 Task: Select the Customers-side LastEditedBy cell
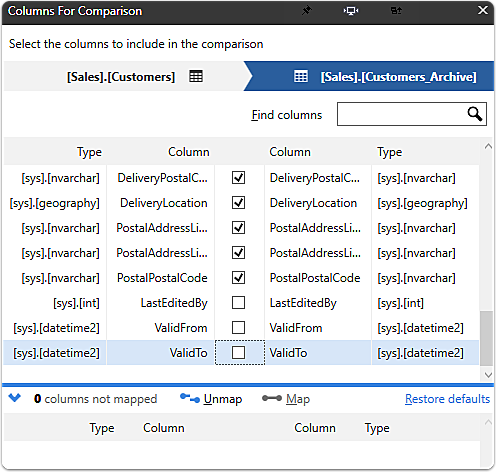pyautogui.click(x=160, y=303)
